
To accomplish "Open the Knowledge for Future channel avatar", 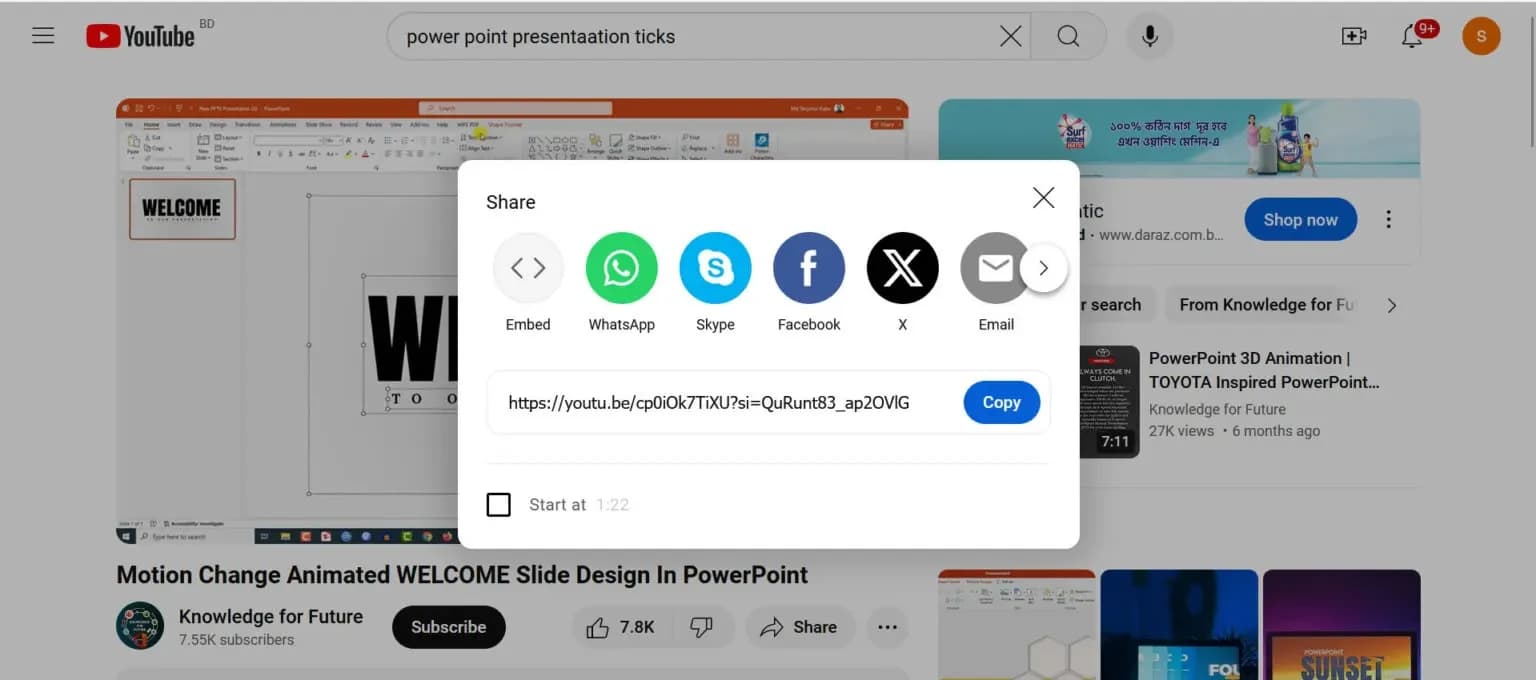I will tap(140, 626).
